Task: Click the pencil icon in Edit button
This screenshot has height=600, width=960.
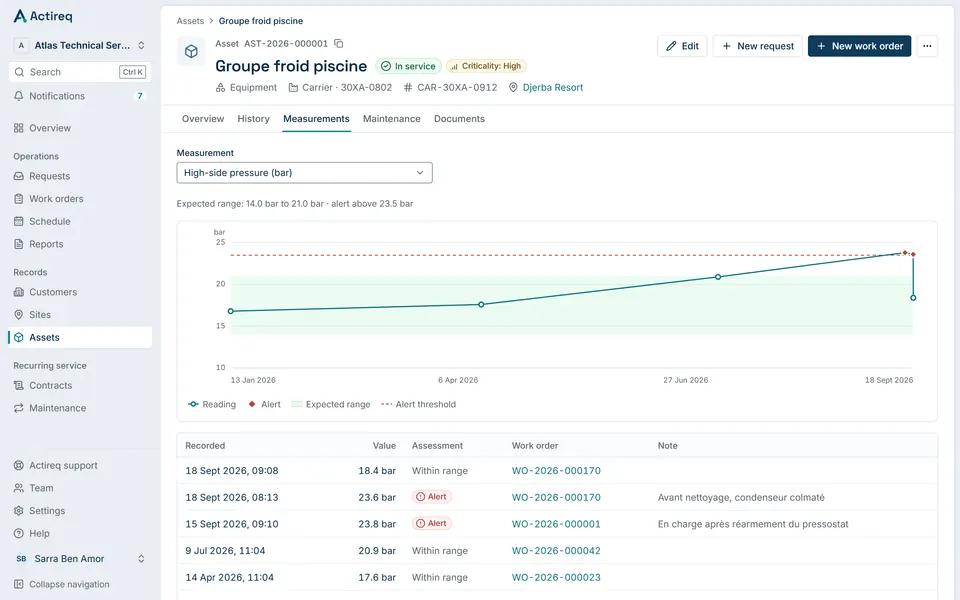Action: 671,46
